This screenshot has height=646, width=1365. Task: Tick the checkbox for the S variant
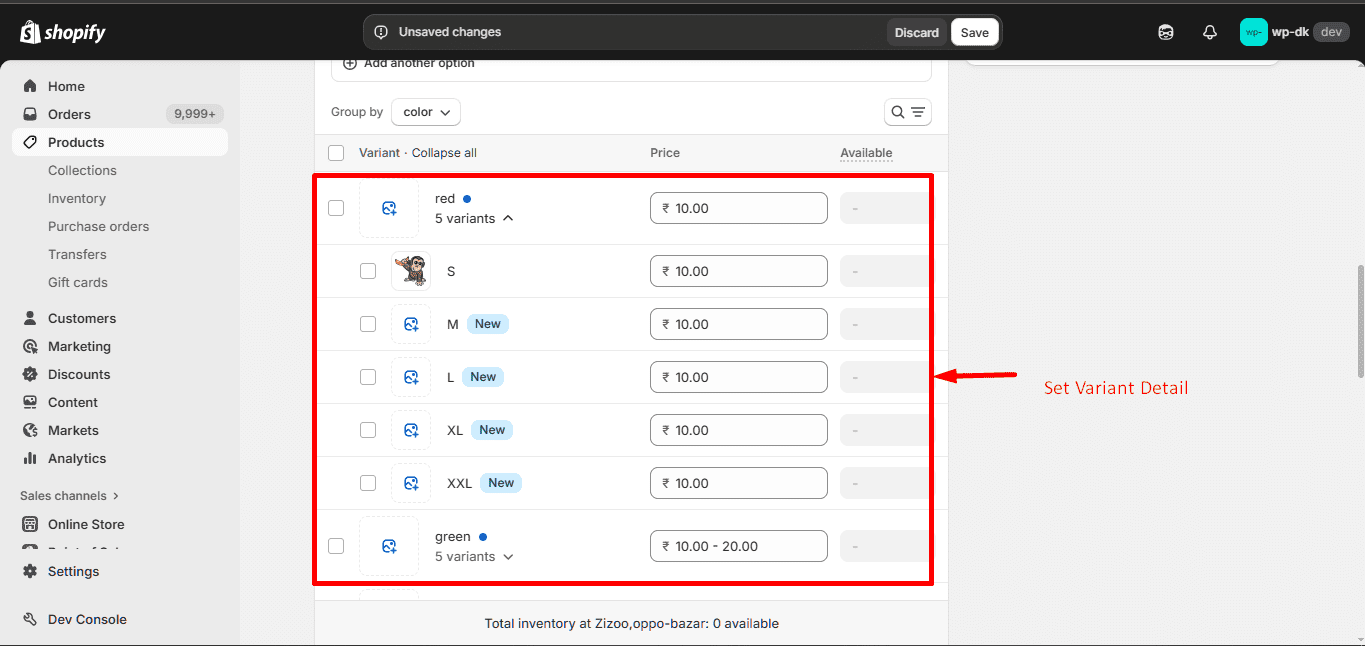(x=368, y=271)
